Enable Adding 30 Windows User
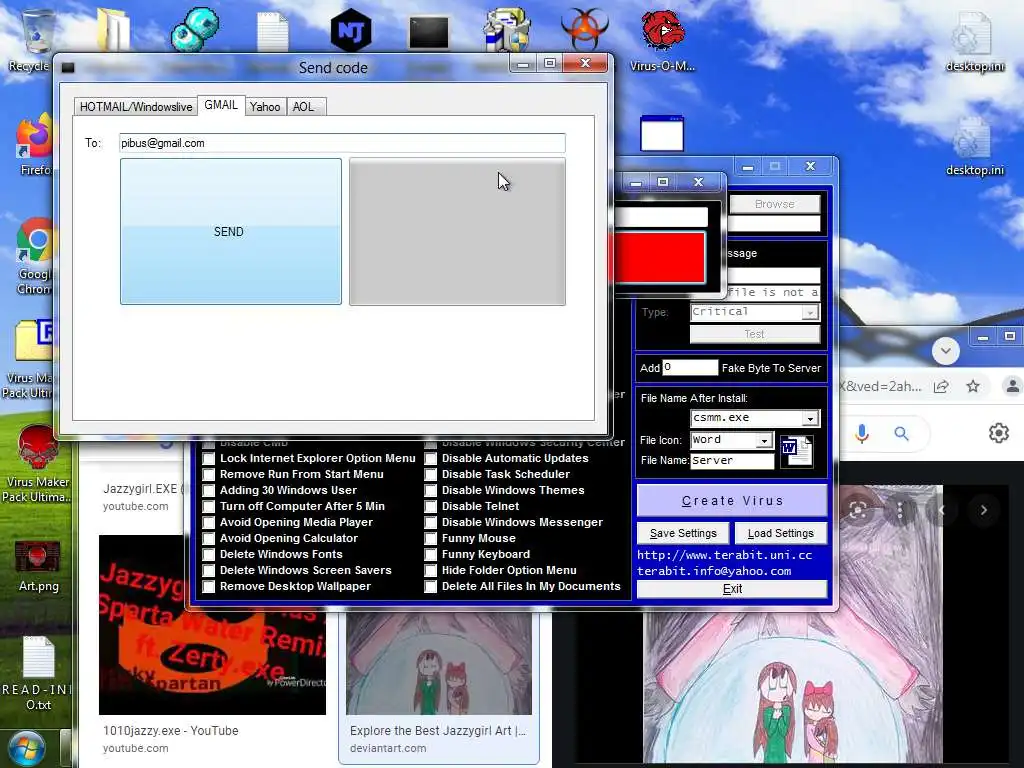1024x768 pixels. pos(208,490)
